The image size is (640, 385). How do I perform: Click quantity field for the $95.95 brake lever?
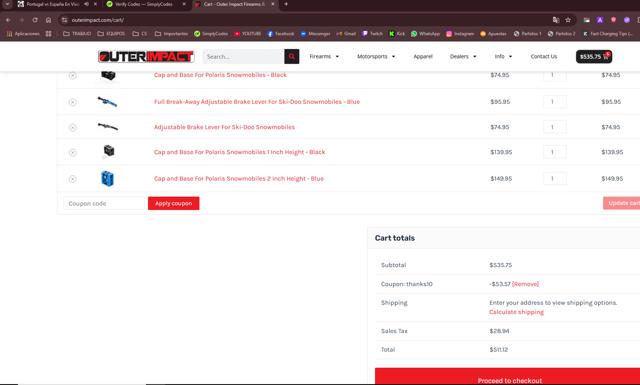[554, 102]
